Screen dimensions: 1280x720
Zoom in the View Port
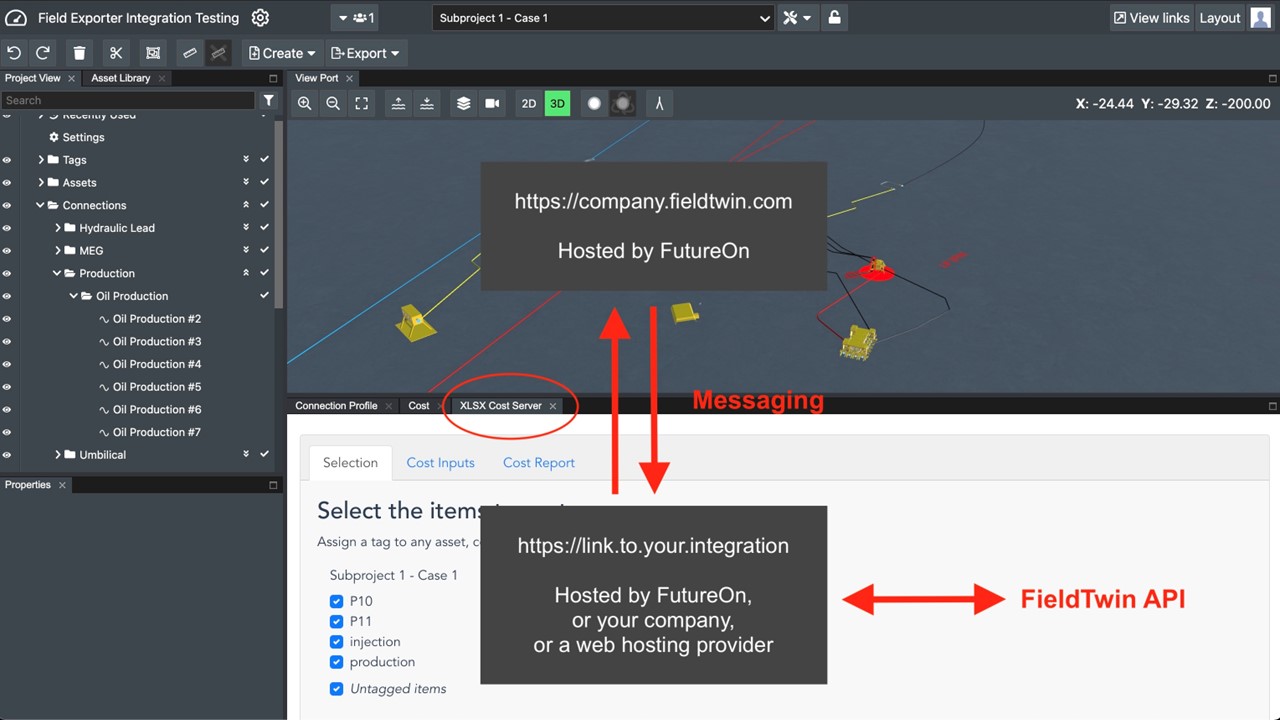coord(304,103)
